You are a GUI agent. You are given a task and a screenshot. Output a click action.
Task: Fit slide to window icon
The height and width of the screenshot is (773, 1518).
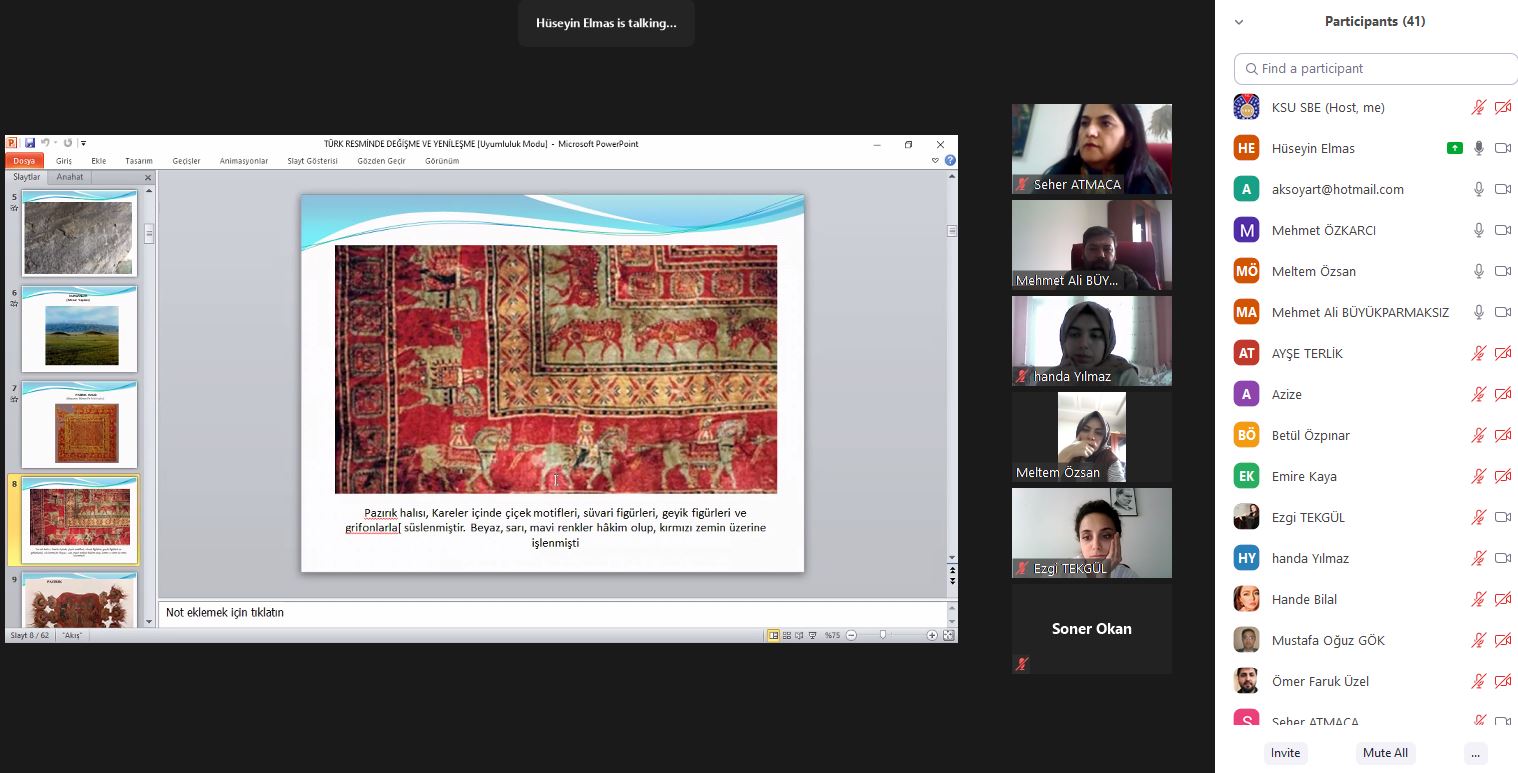click(948, 635)
